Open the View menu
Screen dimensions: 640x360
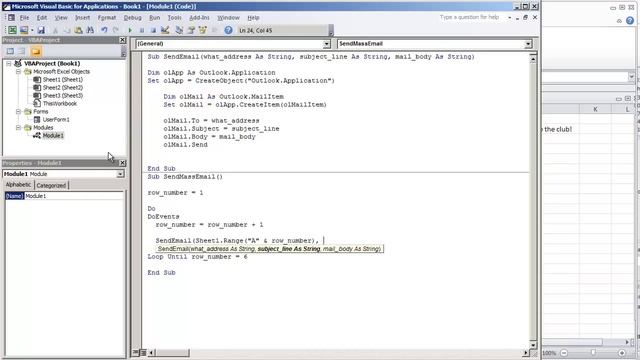[x=61, y=18]
